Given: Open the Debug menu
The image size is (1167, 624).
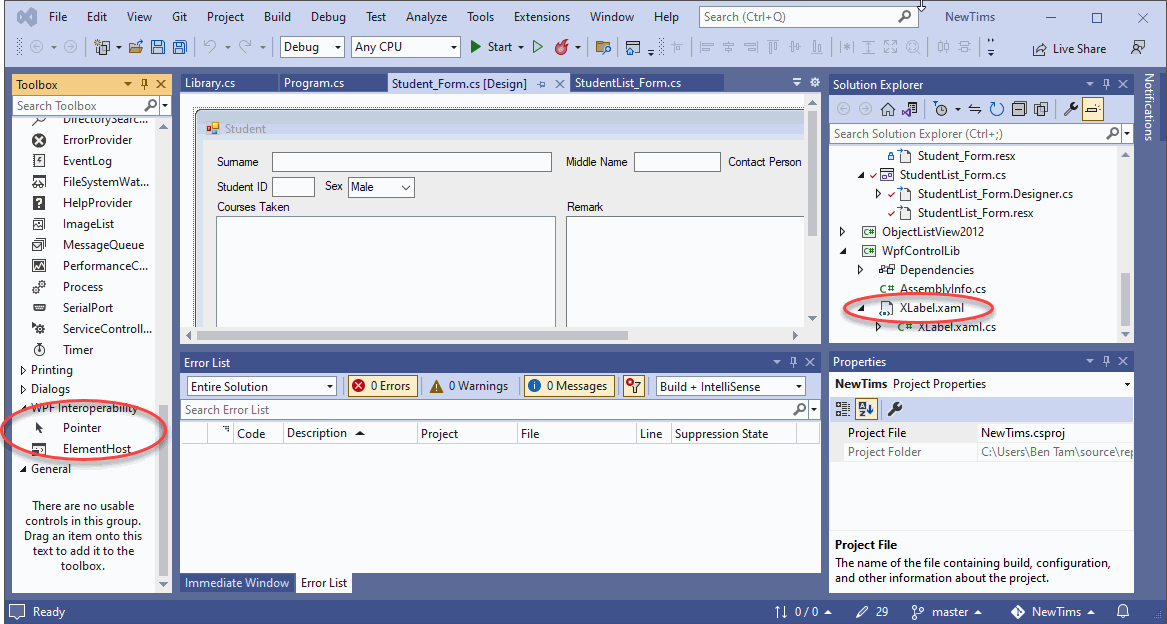Looking at the screenshot, I should (329, 16).
